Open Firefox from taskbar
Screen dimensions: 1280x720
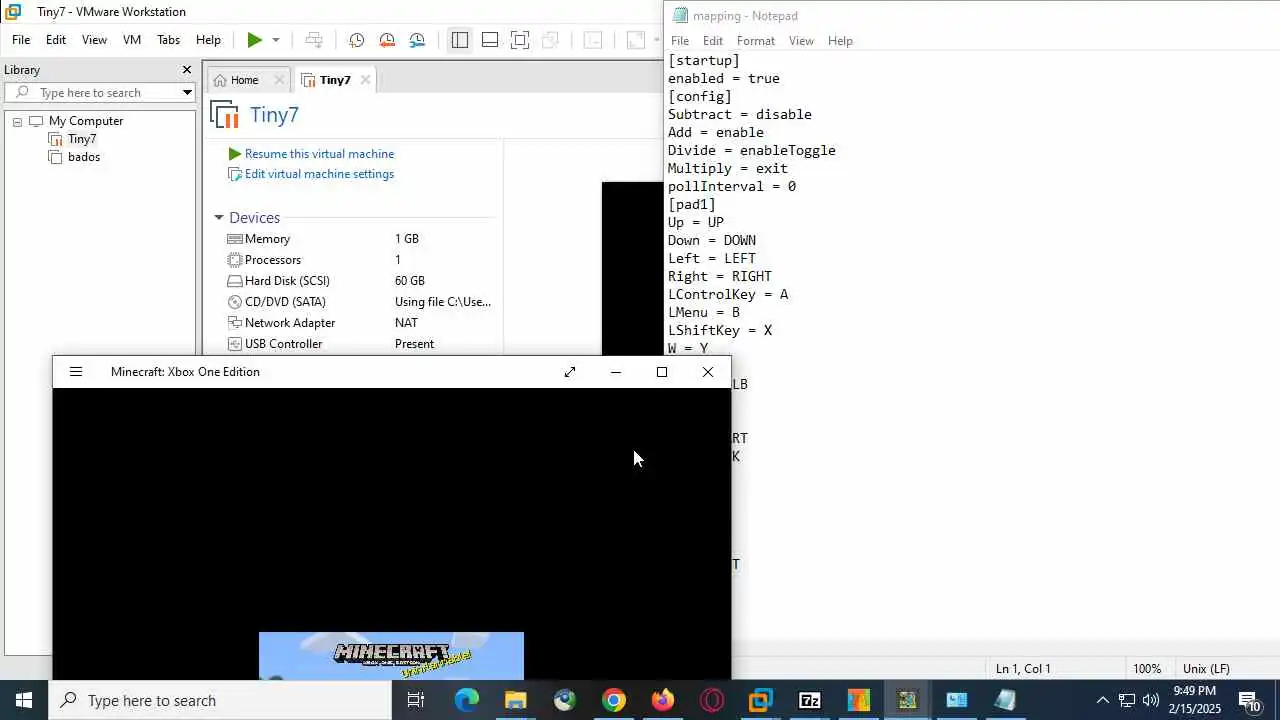tap(663, 700)
